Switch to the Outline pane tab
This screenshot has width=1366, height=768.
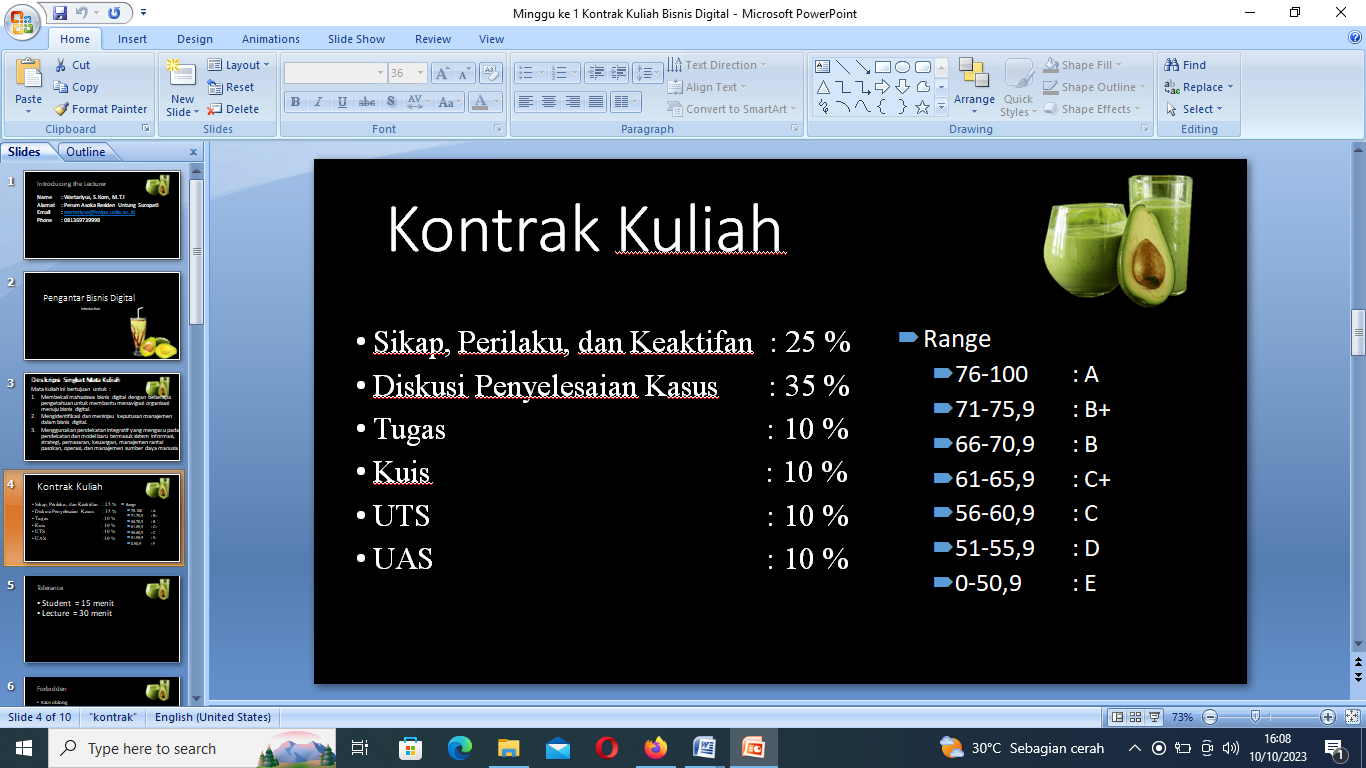coord(86,152)
